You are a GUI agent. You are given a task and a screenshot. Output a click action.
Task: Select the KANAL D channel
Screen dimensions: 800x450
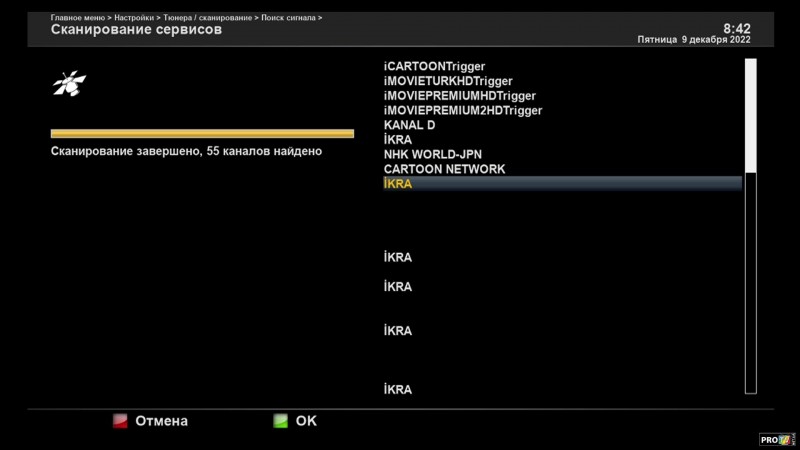tap(409, 125)
